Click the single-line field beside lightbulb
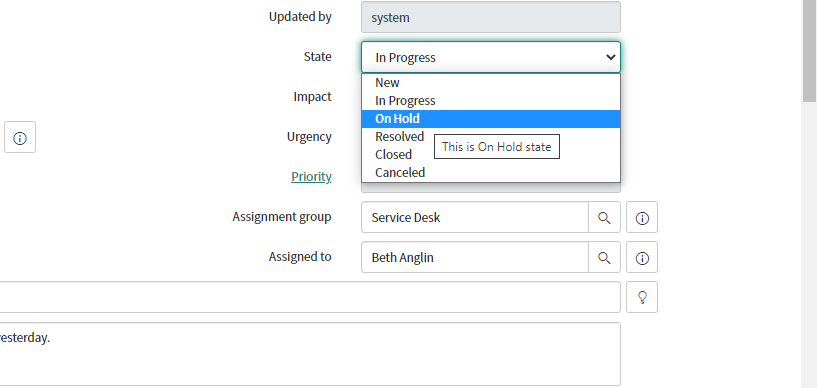The image size is (817, 388). click(x=310, y=297)
